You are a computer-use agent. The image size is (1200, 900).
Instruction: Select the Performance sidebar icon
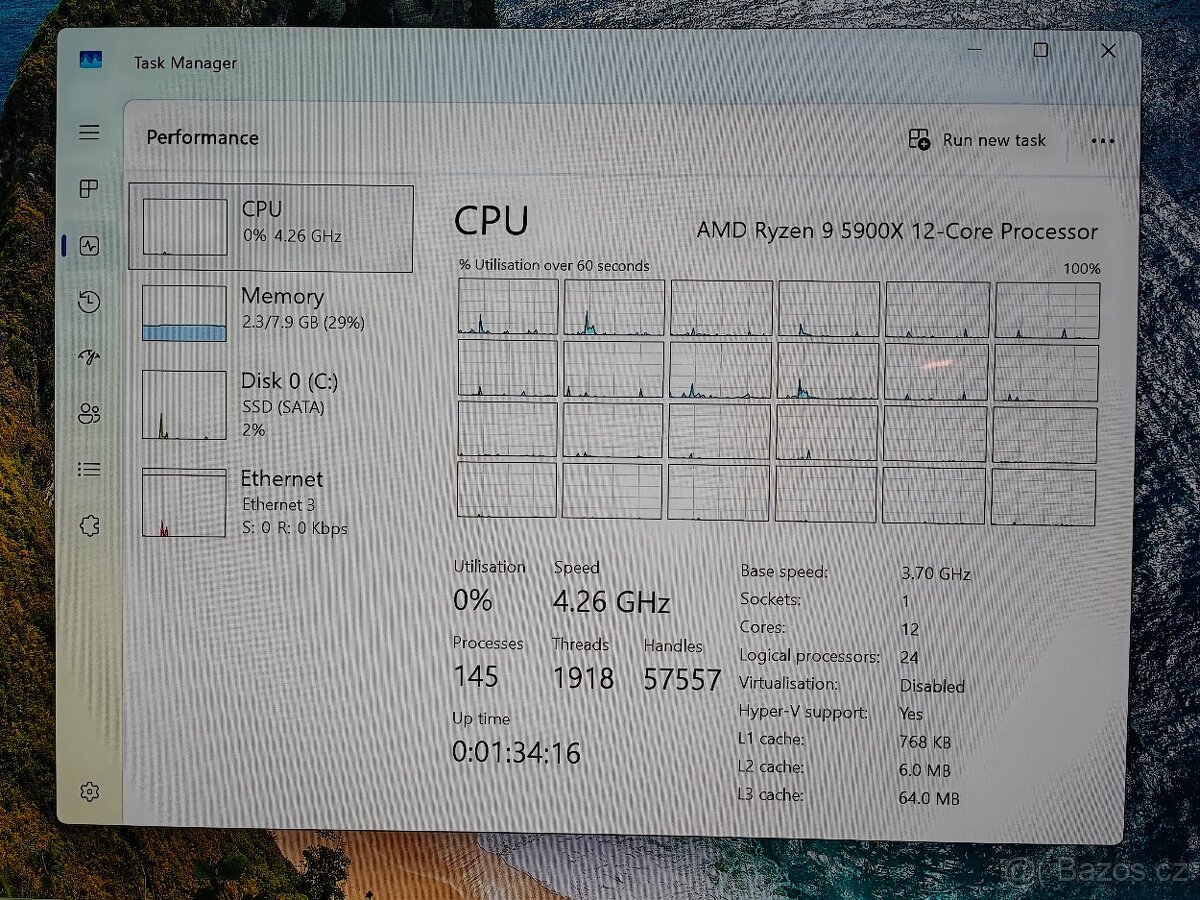(89, 246)
